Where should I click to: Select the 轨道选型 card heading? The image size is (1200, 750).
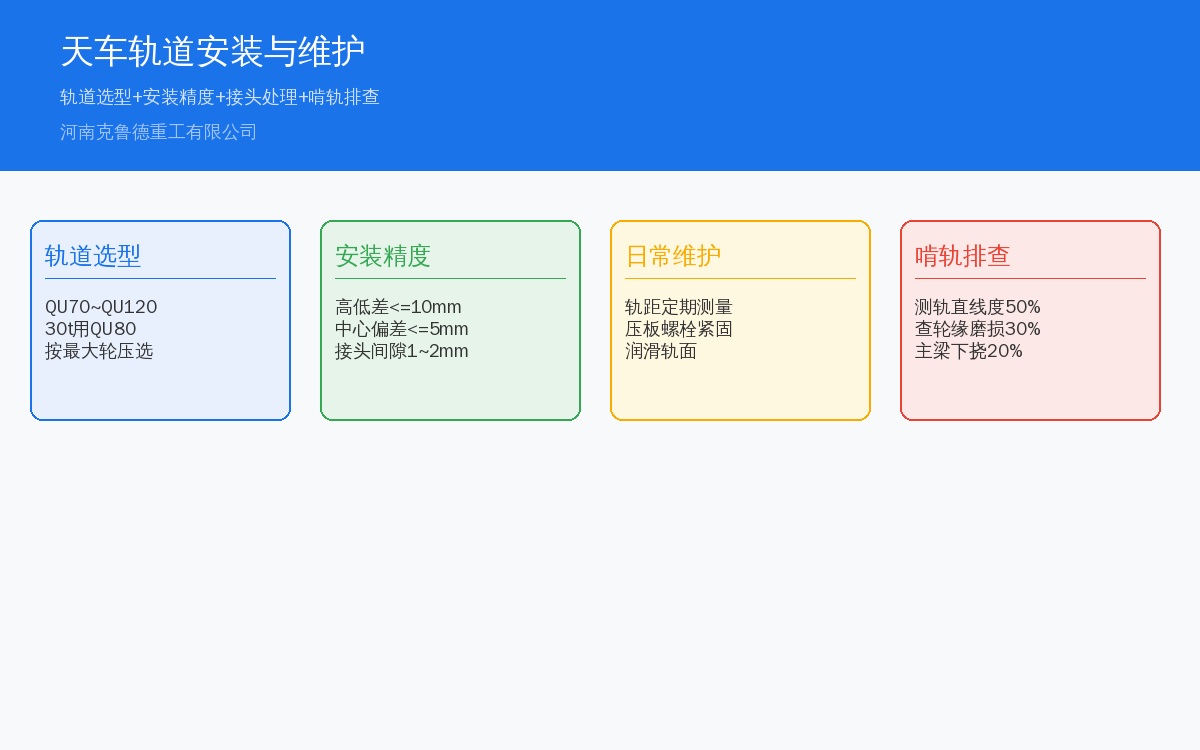tap(93, 256)
